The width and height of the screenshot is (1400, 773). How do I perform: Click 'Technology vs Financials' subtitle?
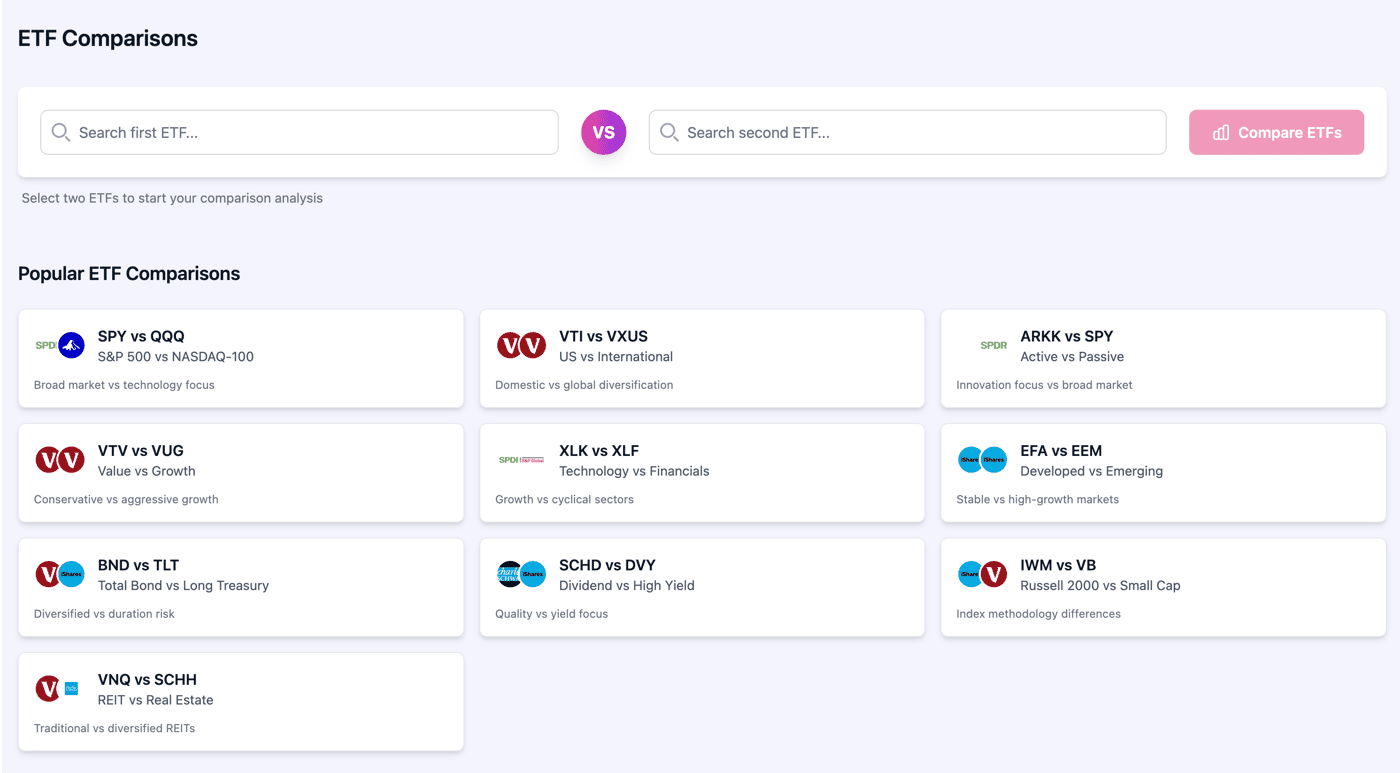[x=634, y=471]
